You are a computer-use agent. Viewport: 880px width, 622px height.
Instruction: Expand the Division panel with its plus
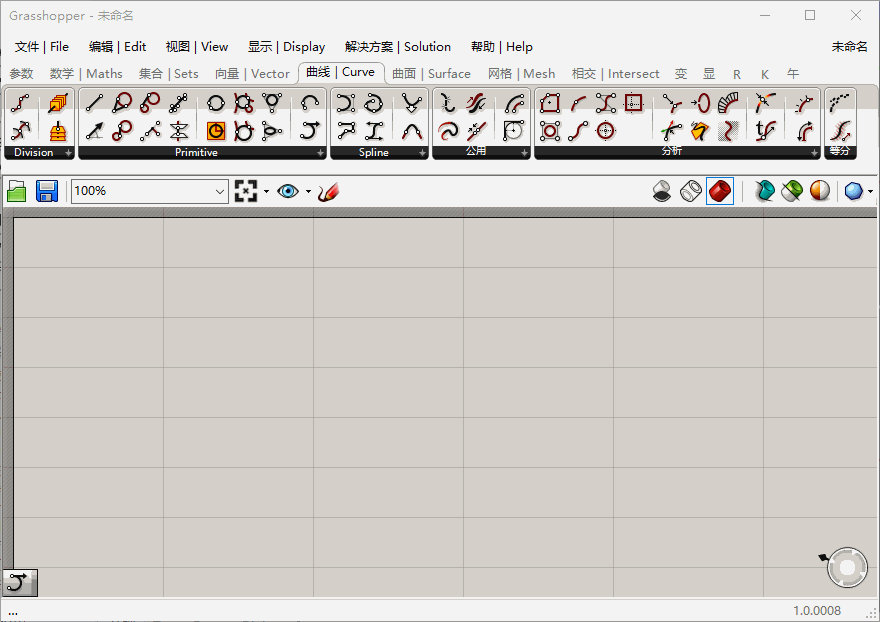(x=68, y=153)
